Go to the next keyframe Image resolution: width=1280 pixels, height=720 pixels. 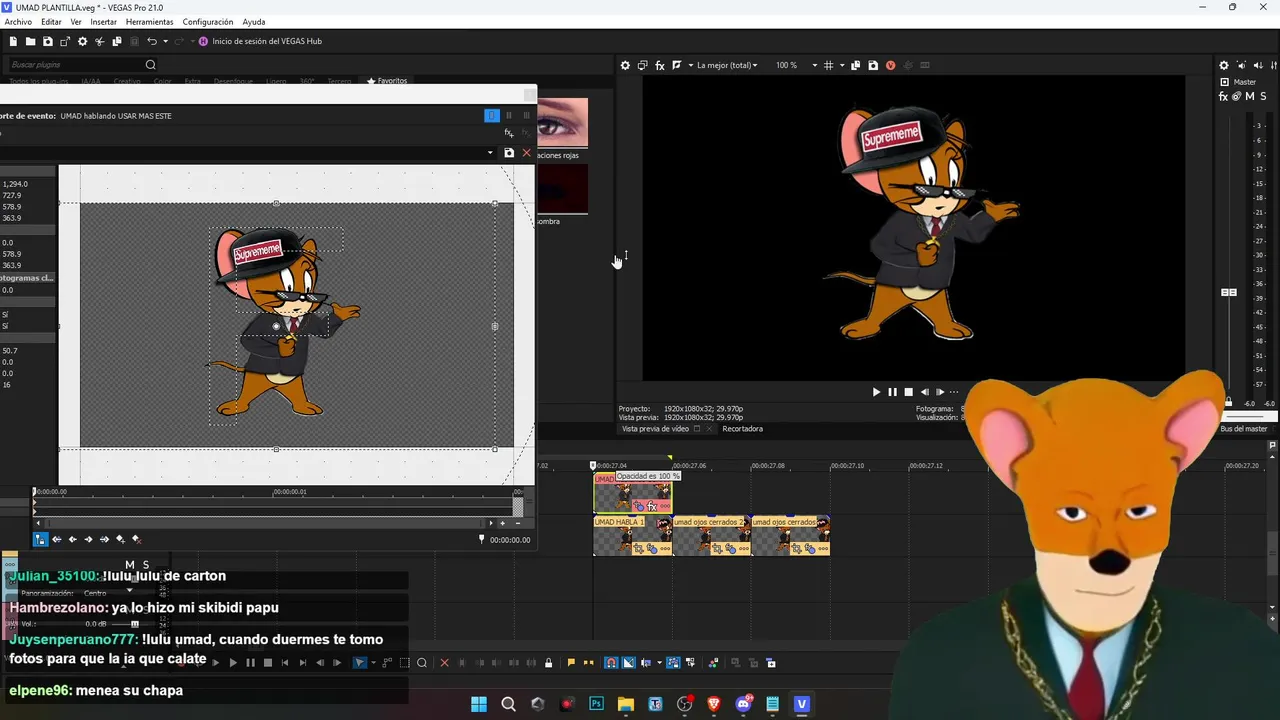coord(88,539)
